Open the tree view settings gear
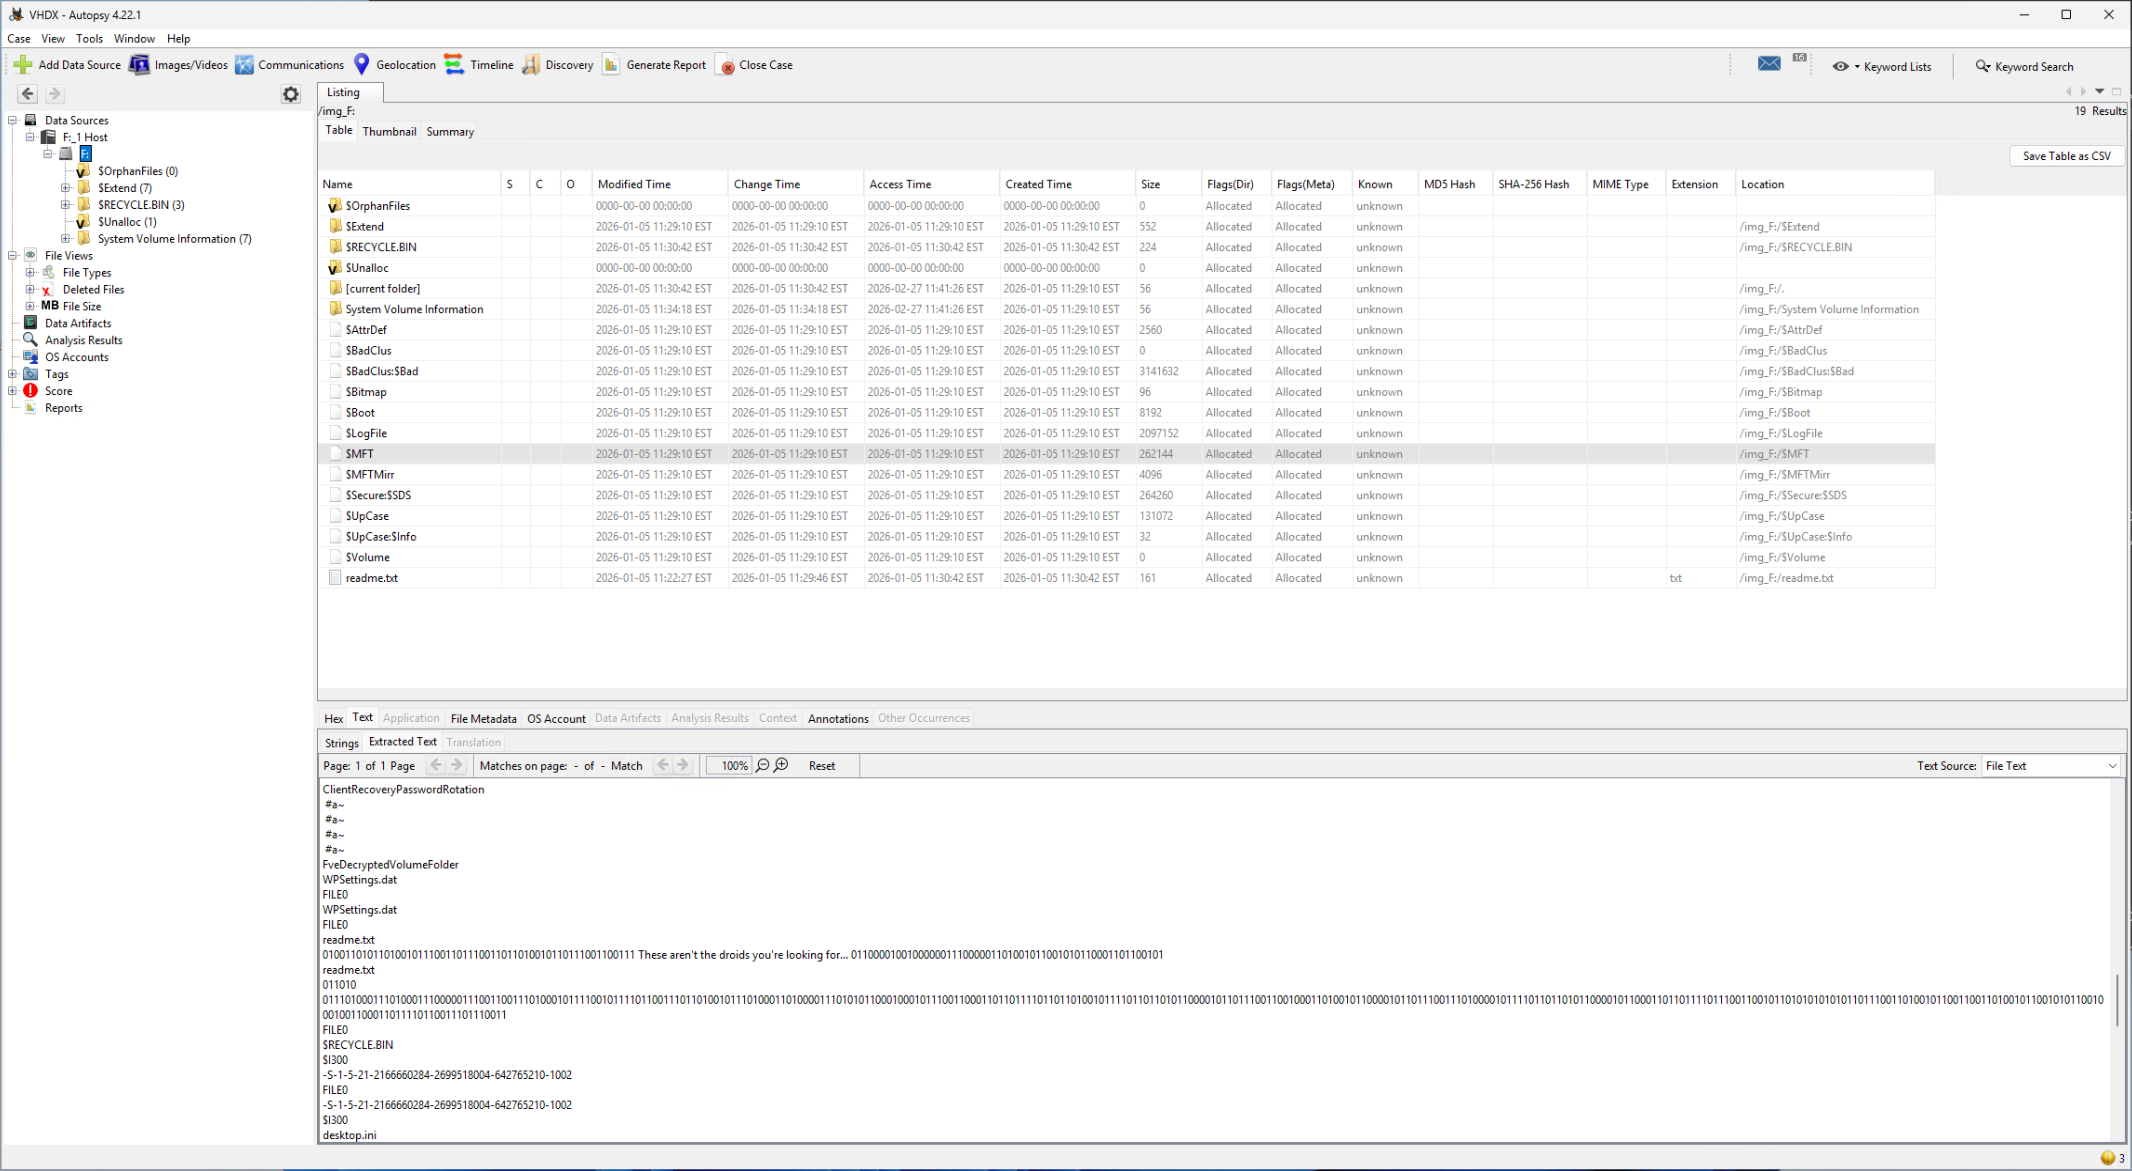 [x=291, y=94]
